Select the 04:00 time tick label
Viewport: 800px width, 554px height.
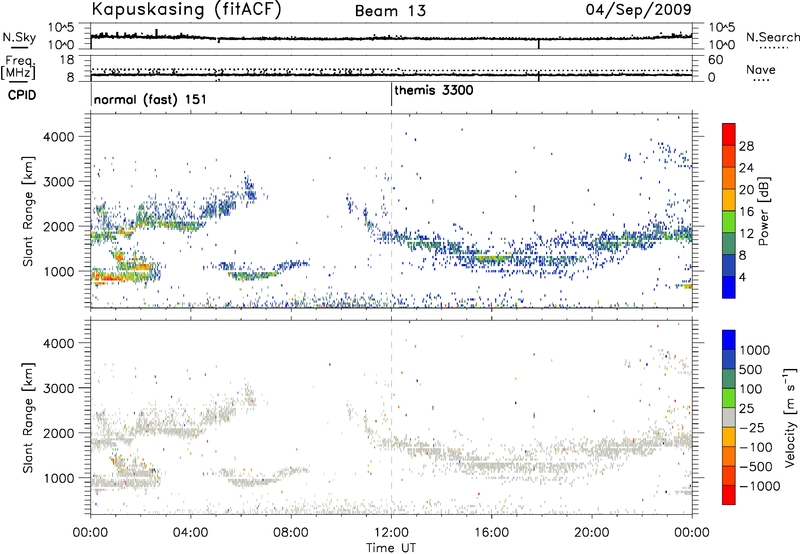click(x=191, y=533)
